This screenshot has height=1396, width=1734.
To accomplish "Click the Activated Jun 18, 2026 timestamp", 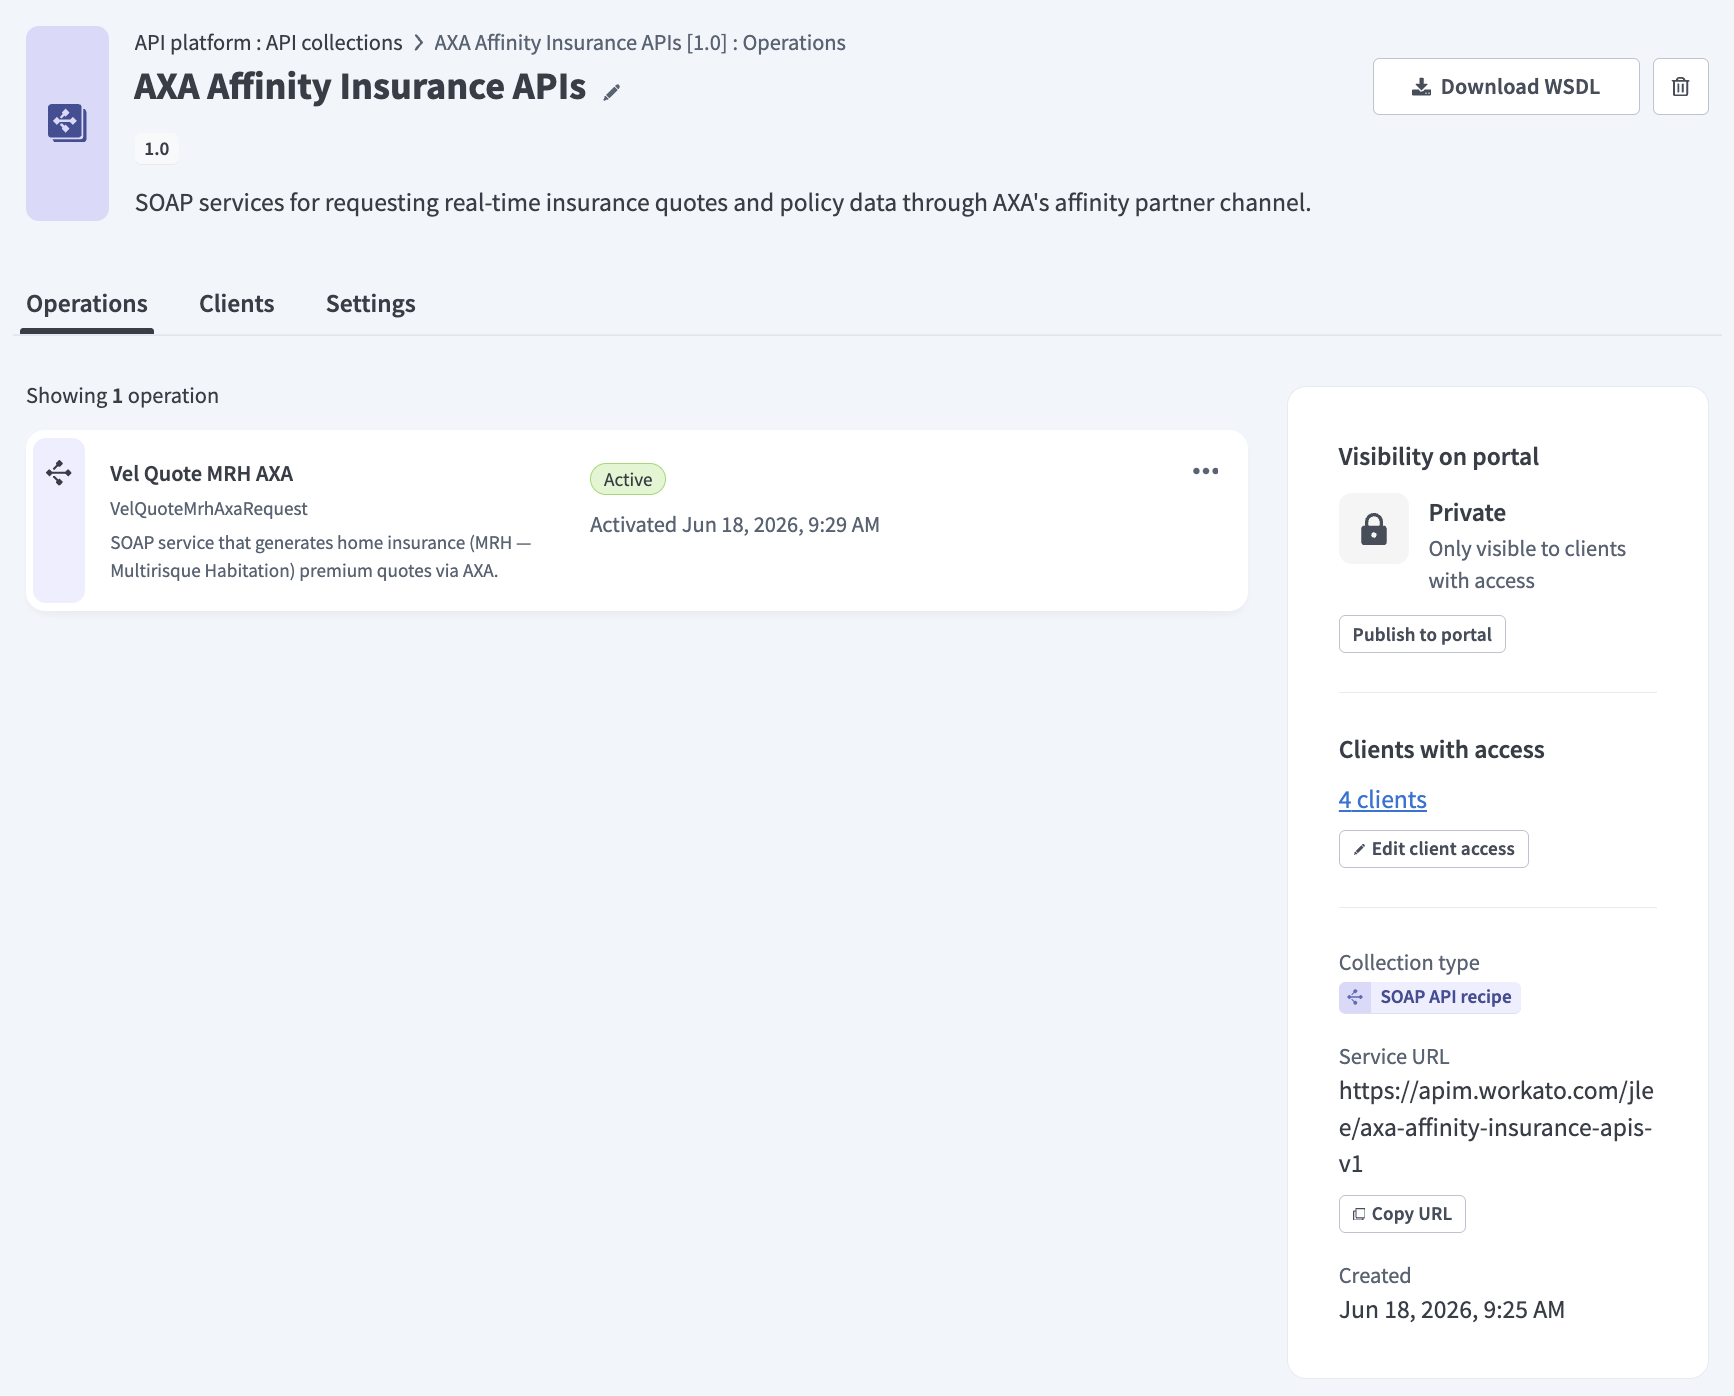I will tap(735, 525).
